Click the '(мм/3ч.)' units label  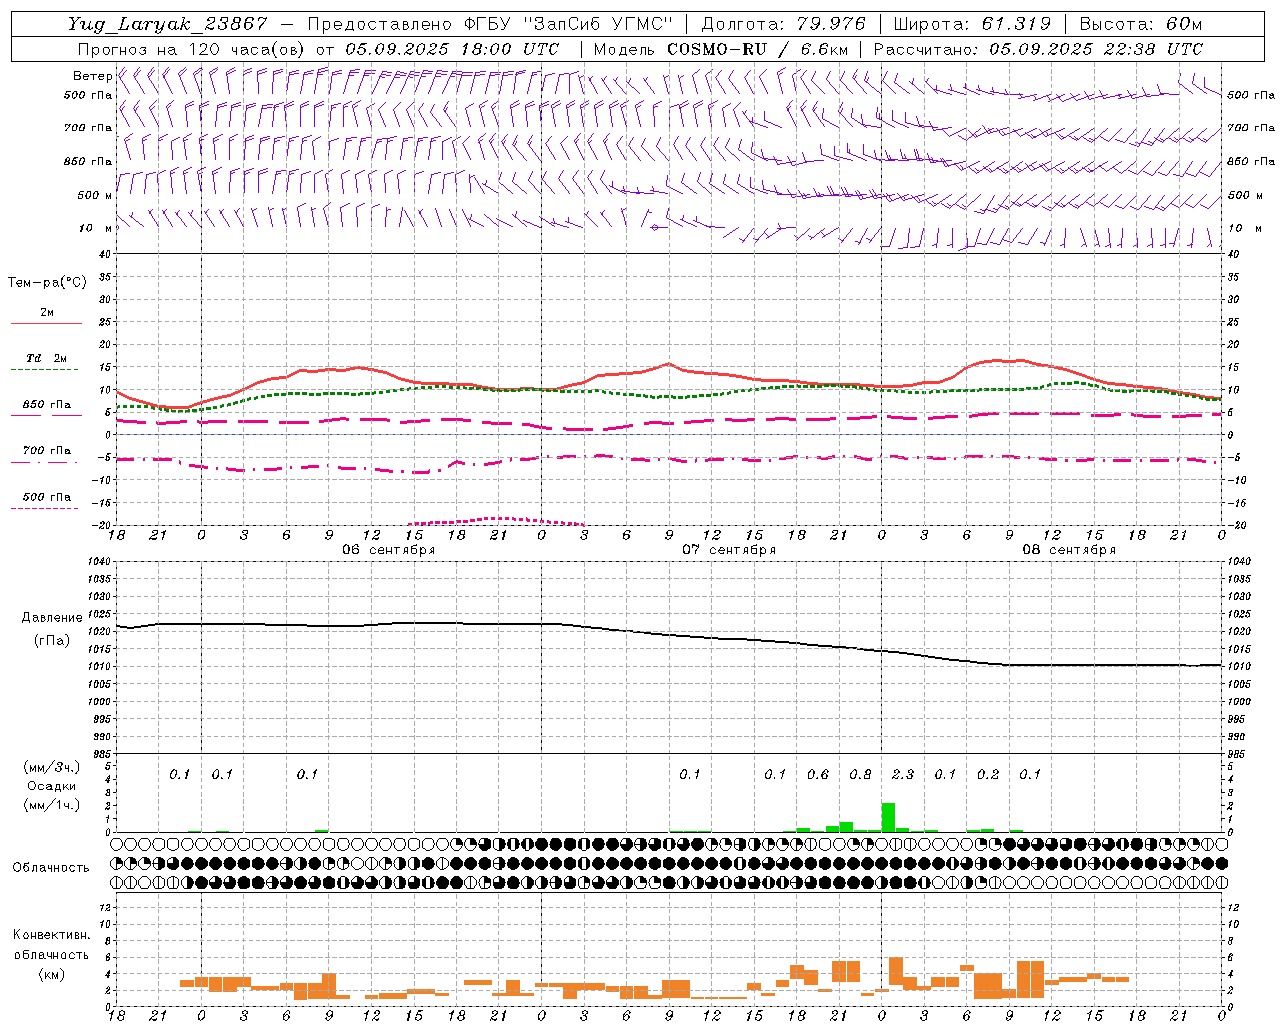pos(52,767)
